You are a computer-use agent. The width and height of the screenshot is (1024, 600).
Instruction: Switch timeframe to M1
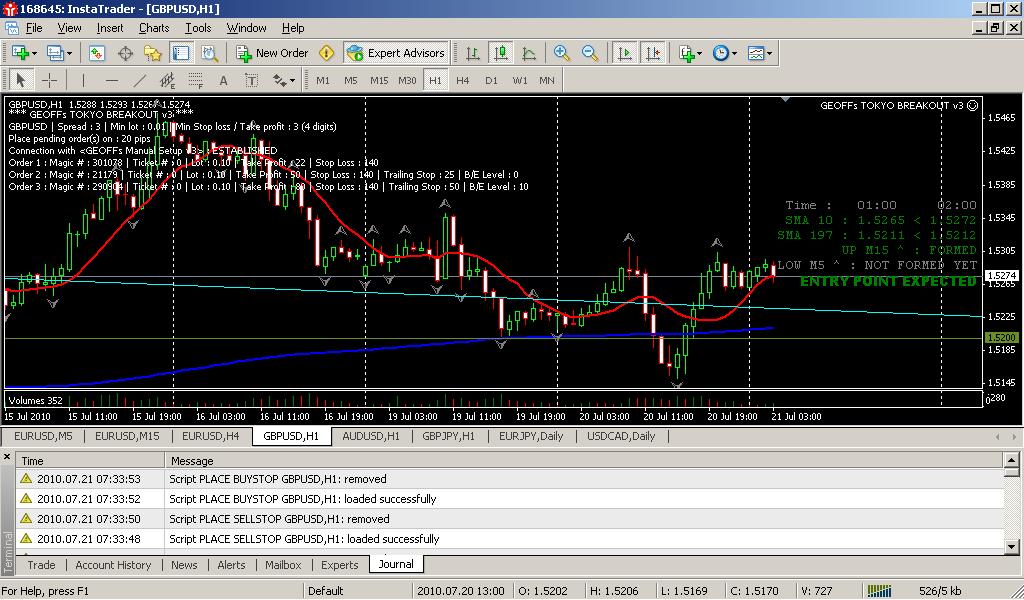tap(323, 80)
